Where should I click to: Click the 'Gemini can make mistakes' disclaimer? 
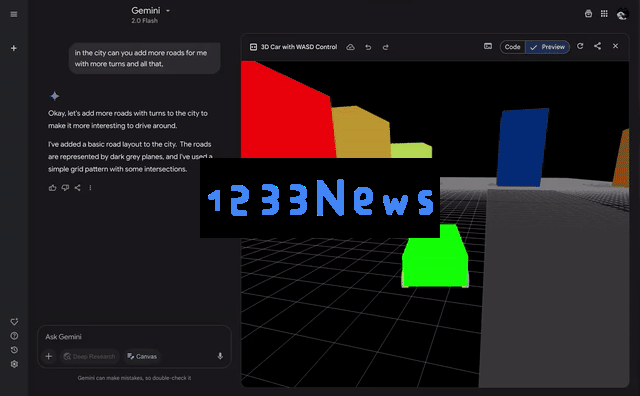[134, 378]
